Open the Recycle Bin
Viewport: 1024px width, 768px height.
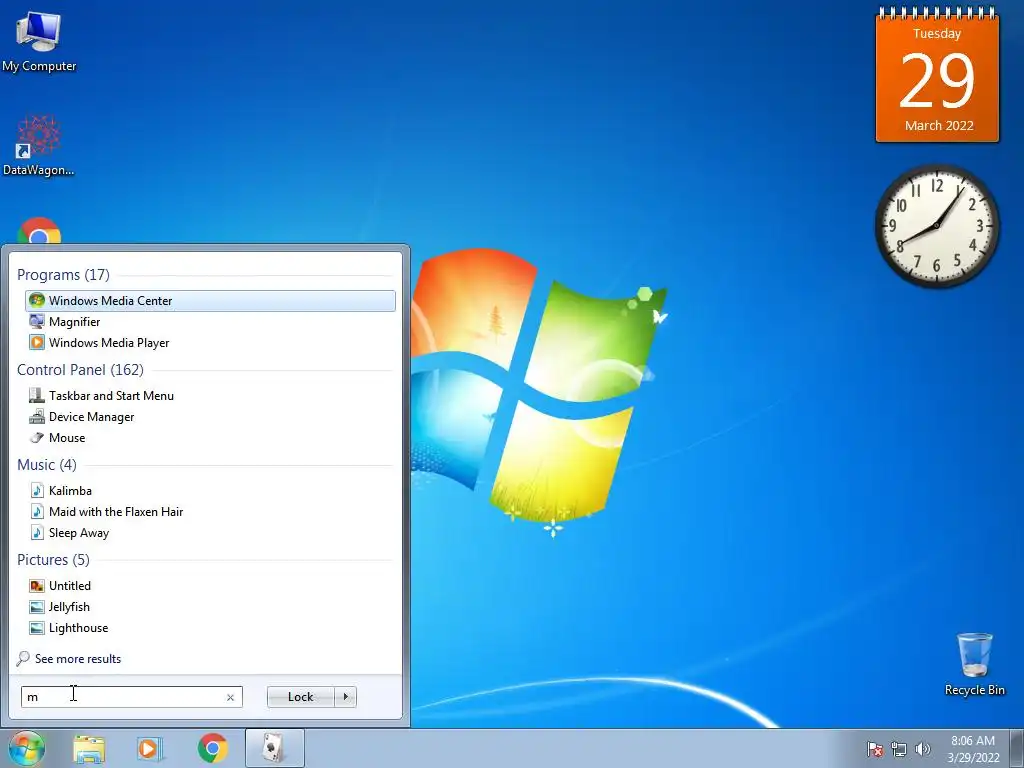[974, 663]
